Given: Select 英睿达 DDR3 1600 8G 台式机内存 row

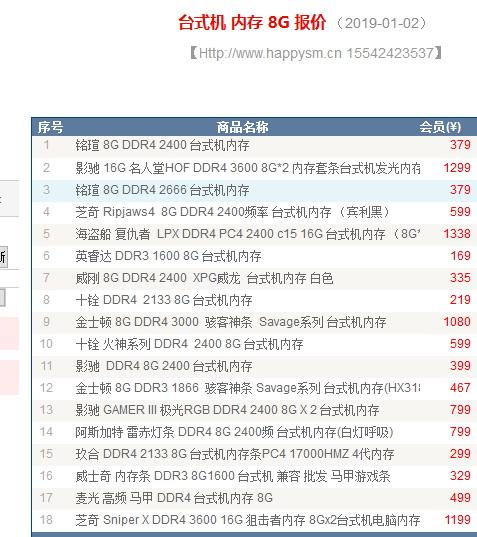Looking at the screenshot, I should [254, 256].
